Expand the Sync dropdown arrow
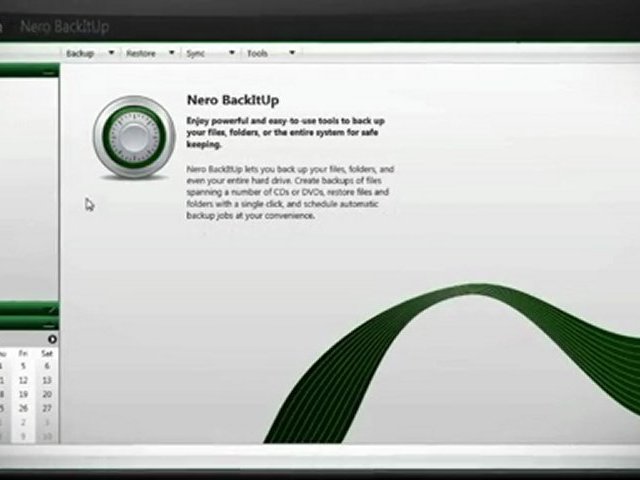 point(232,53)
